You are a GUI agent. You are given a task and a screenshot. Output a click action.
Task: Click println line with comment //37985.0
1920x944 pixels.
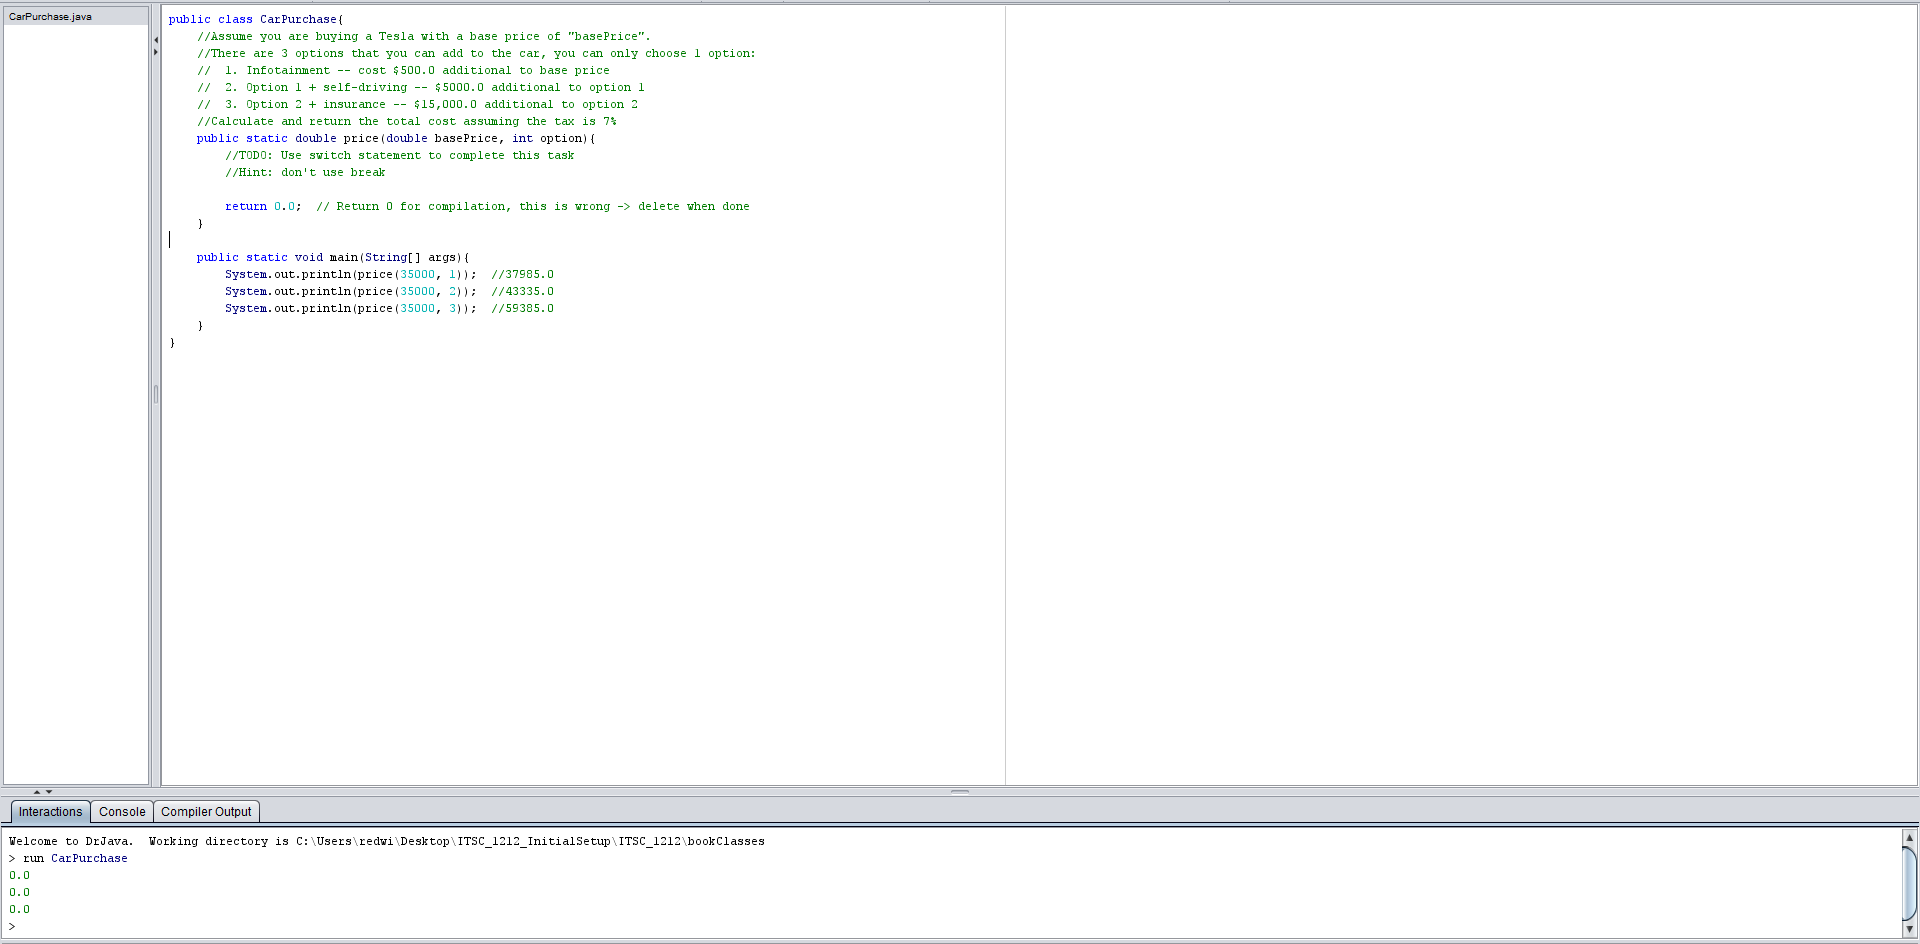389,274
